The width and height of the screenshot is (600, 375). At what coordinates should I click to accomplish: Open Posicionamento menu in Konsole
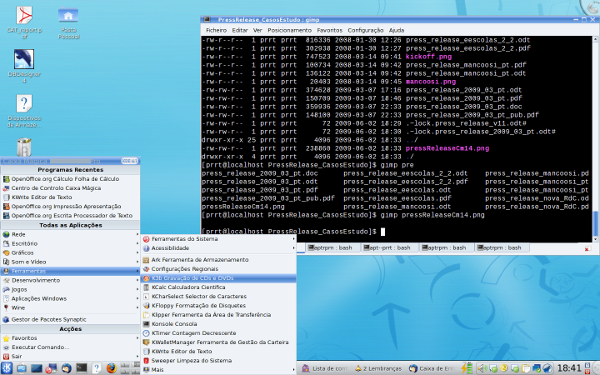click(289, 30)
